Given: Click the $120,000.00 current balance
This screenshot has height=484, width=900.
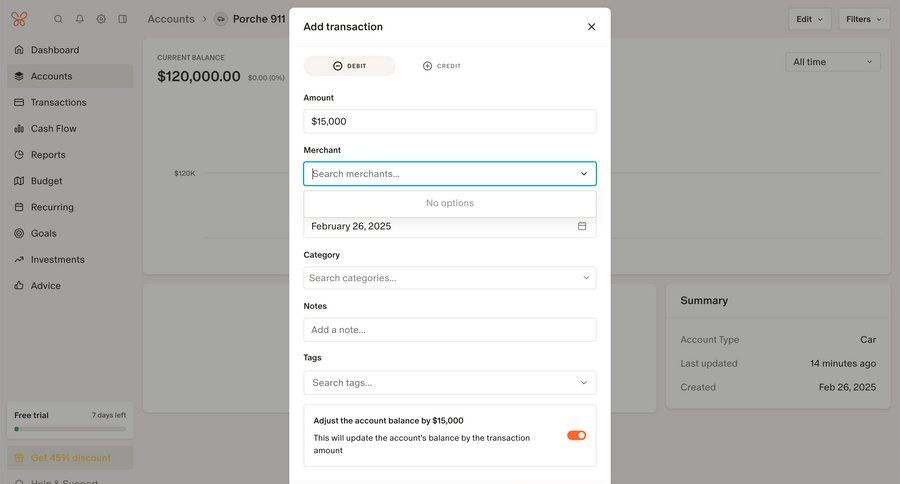Looking at the screenshot, I should (x=199, y=76).
